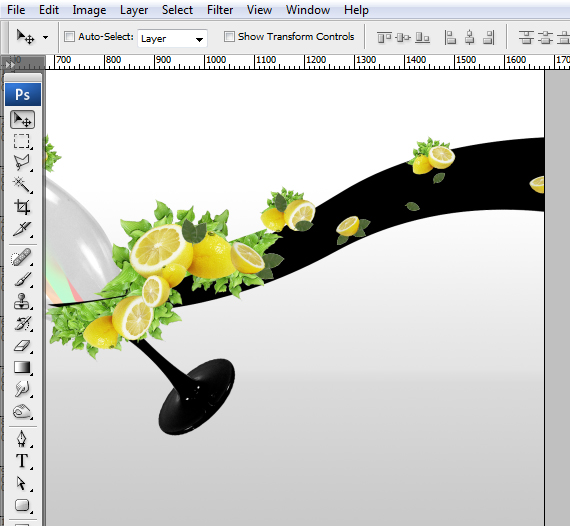Select the Polygonal Lasso tool
Image resolution: width=570 pixels, height=526 pixels.
point(22,162)
